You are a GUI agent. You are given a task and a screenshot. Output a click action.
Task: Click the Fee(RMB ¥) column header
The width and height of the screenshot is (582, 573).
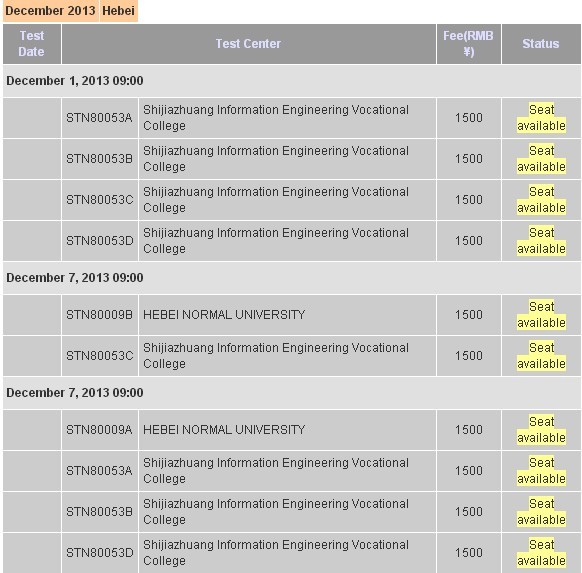[x=468, y=44]
